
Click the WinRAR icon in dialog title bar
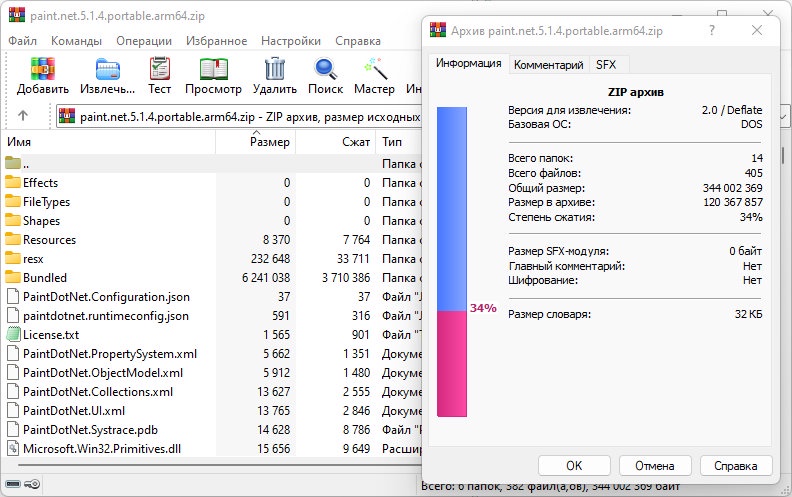[x=438, y=30]
